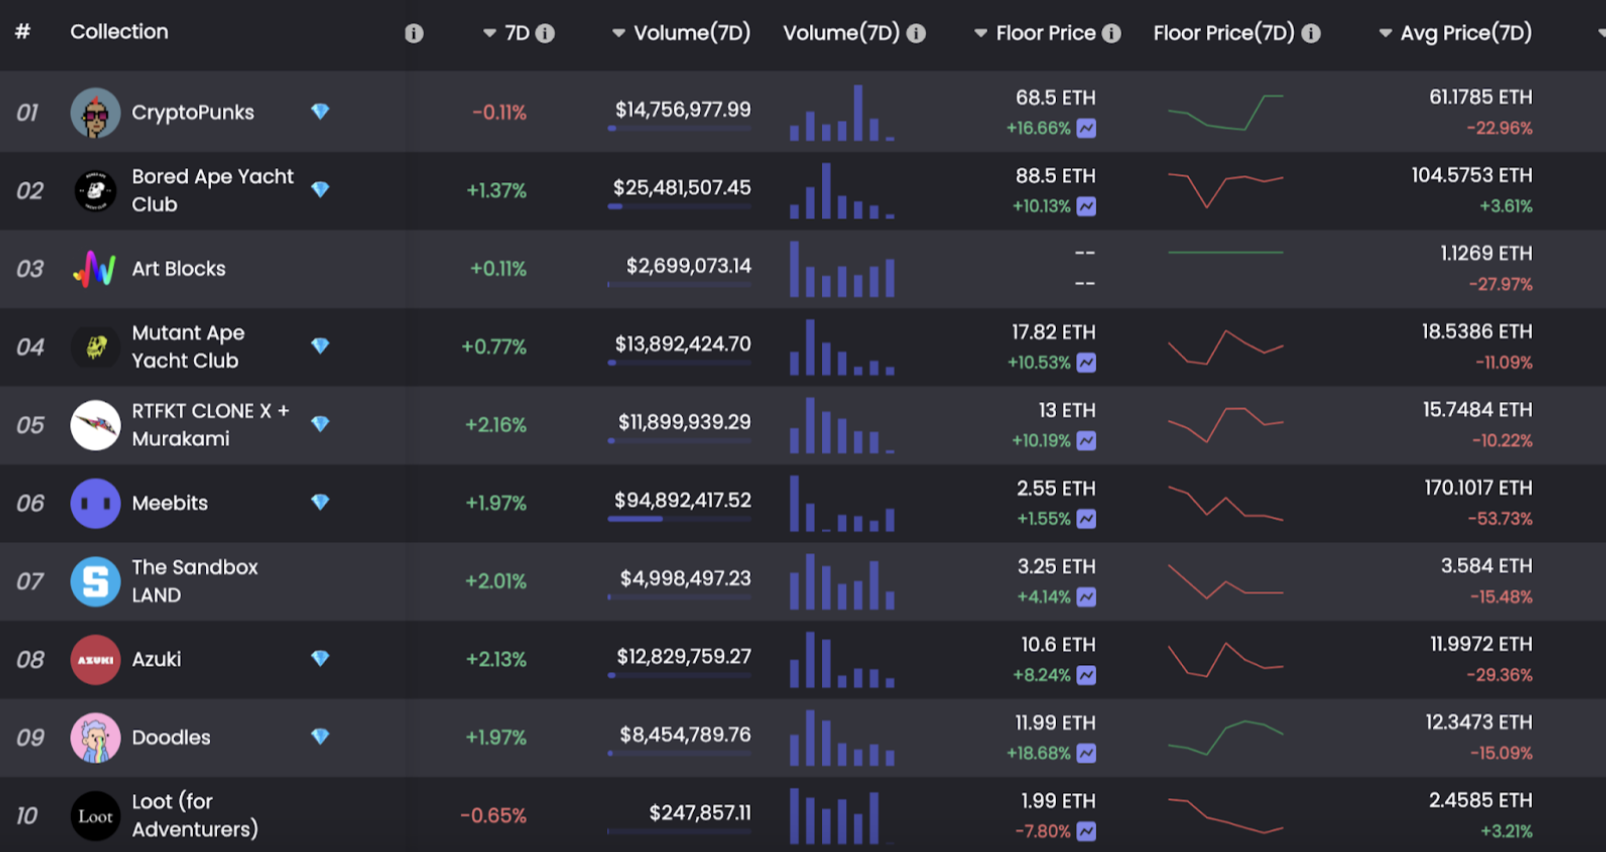Click the RTFKT CLONE X avatar
The width and height of the screenshot is (1606, 852).
pos(95,425)
